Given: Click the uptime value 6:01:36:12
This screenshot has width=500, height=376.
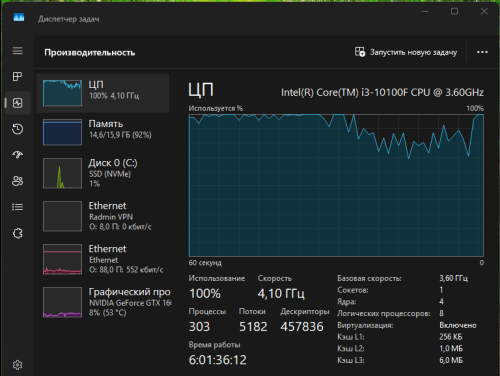Looking at the screenshot, I should click(218, 360).
